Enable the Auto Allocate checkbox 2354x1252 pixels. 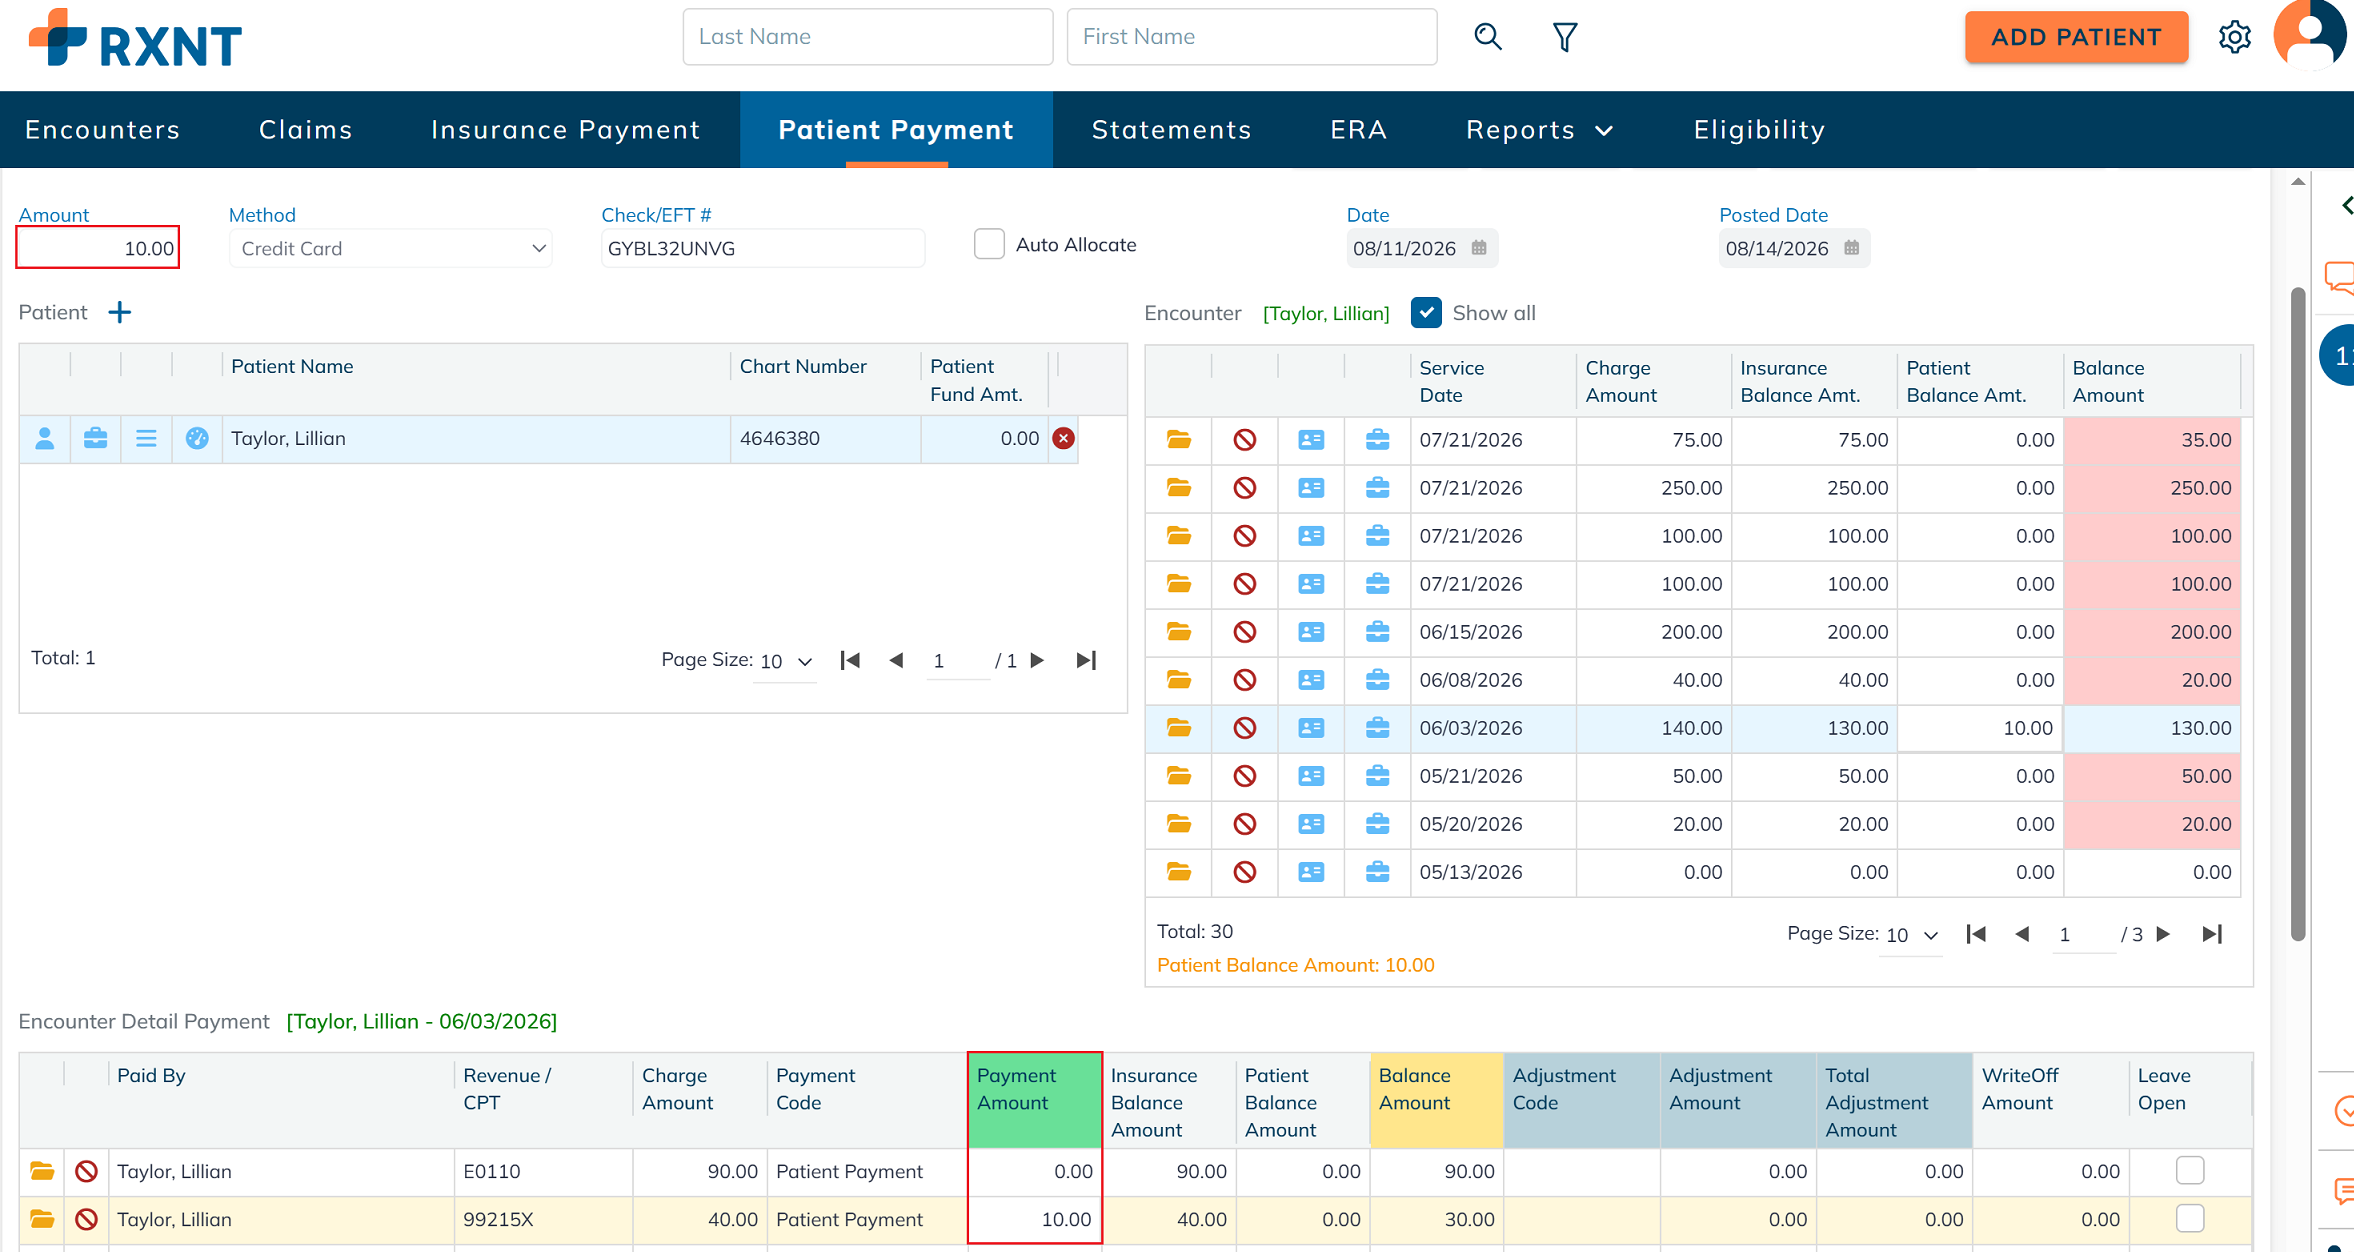pos(989,245)
